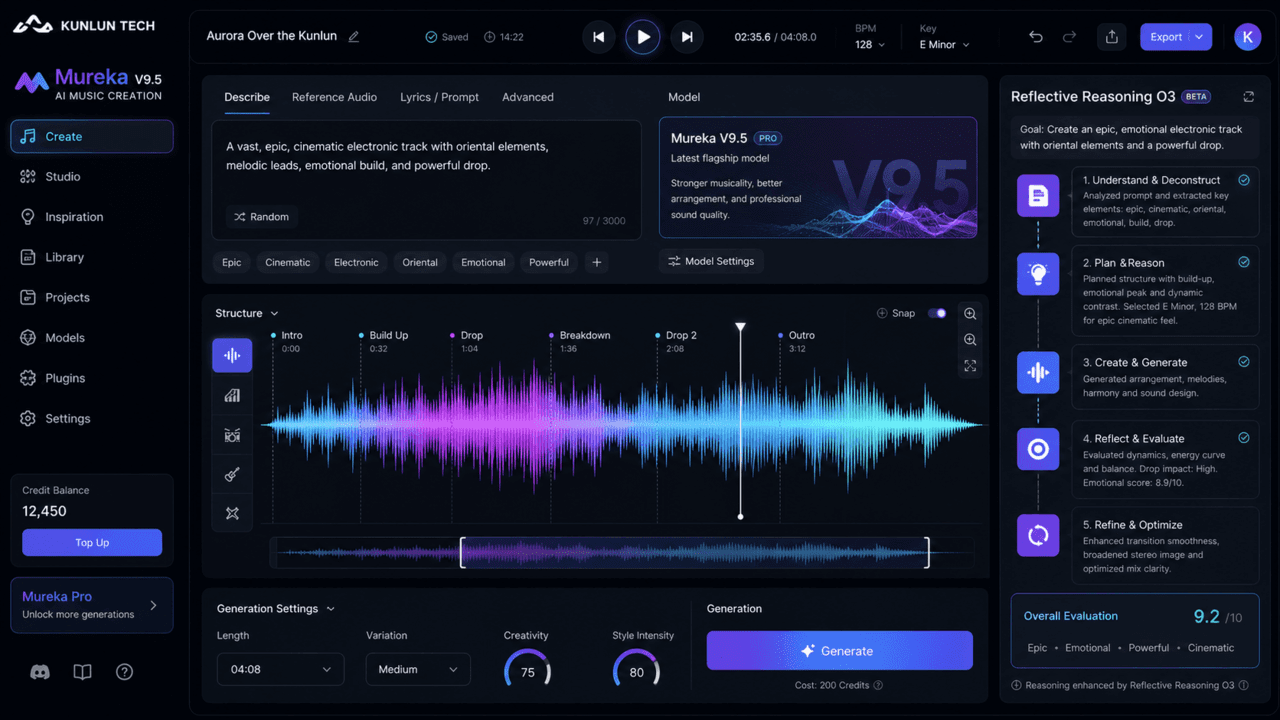This screenshot has height=720, width=1280.
Task: Click the second magnifier zoom icon
Action: pyautogui.click(x=970, y=340)
